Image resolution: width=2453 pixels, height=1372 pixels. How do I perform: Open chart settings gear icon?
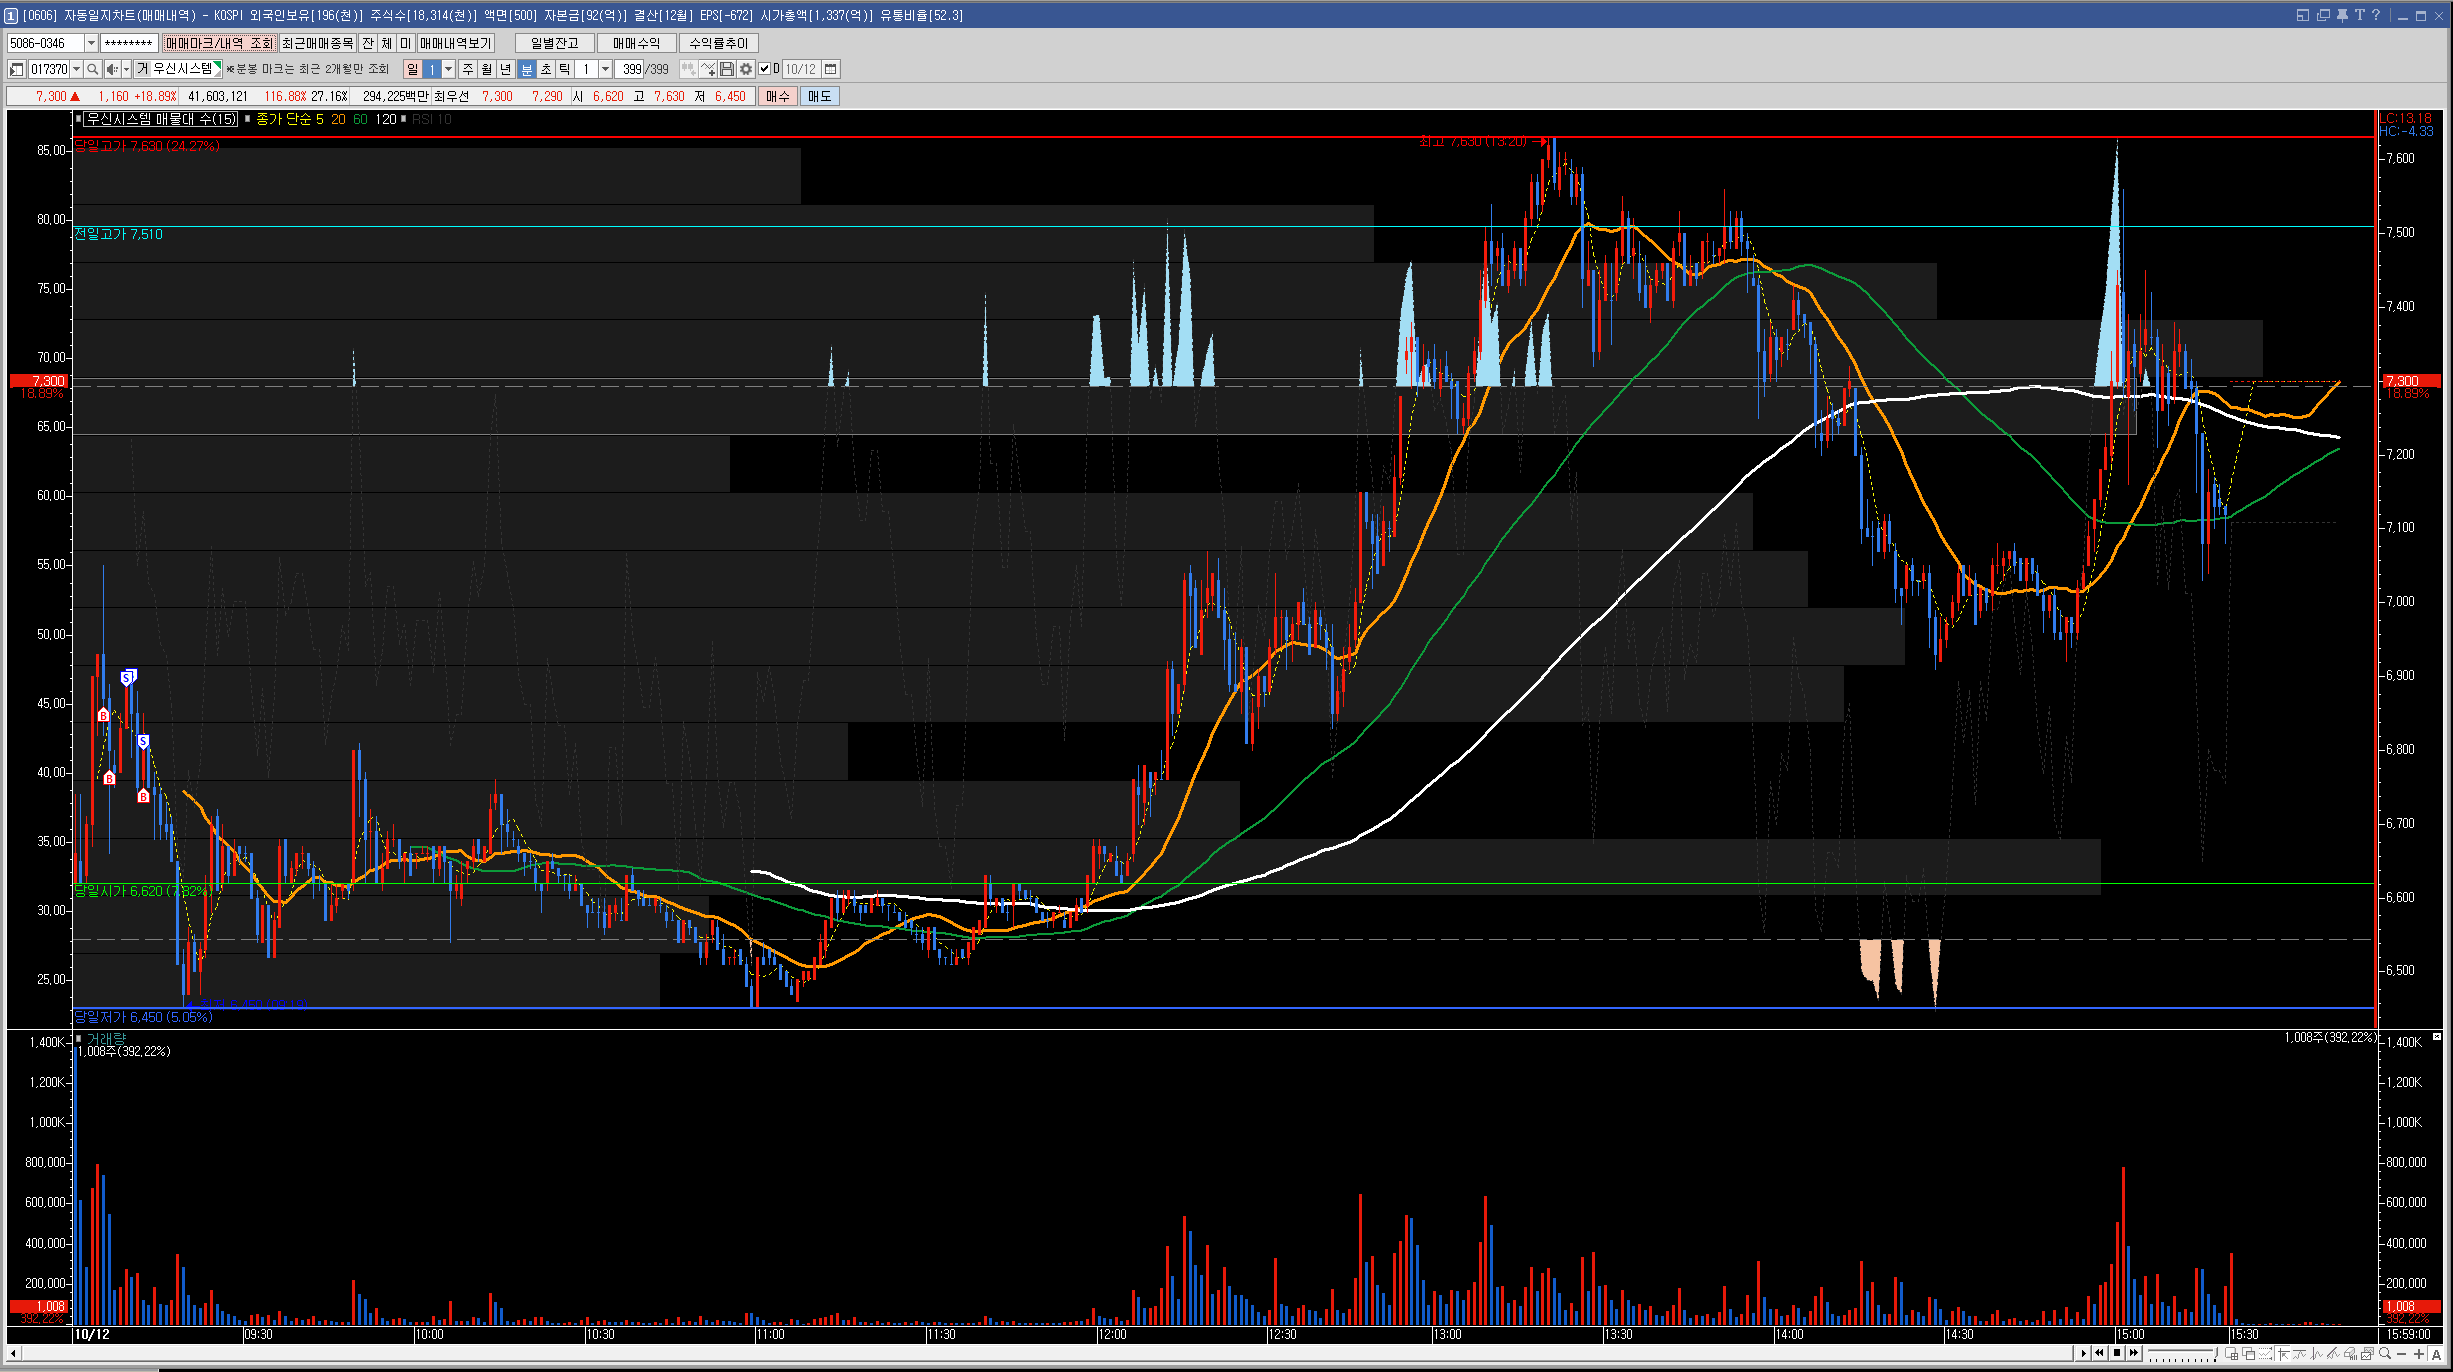point(746,69)
